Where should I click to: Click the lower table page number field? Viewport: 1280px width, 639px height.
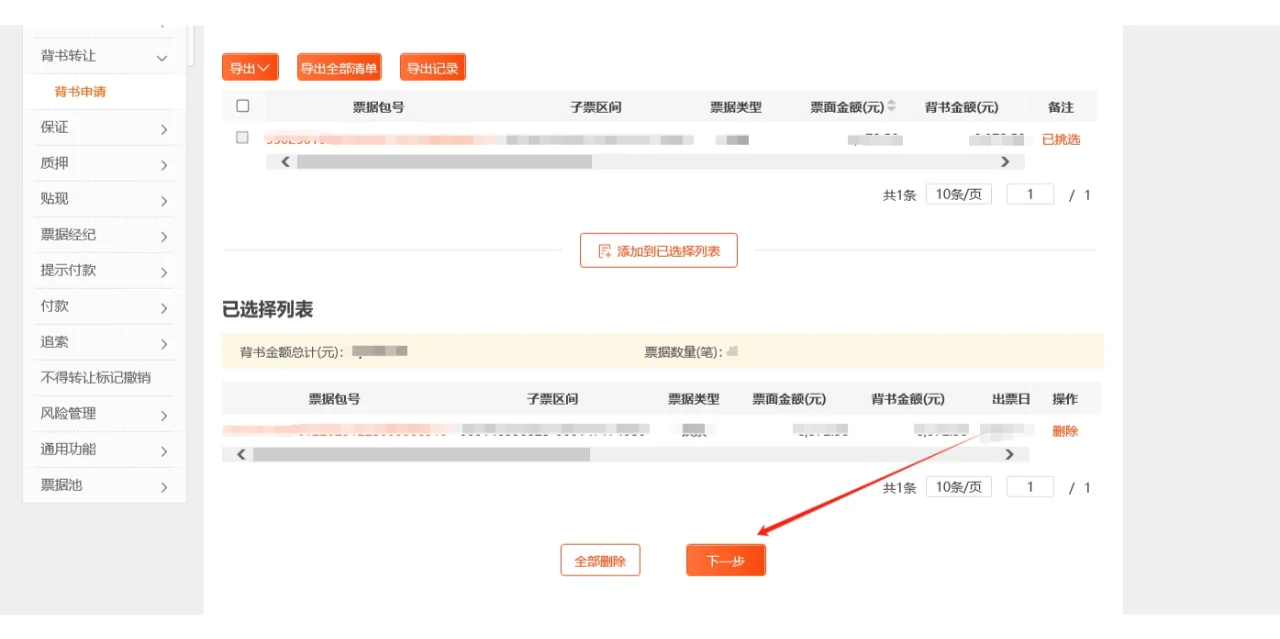[x=1030, y=487]
